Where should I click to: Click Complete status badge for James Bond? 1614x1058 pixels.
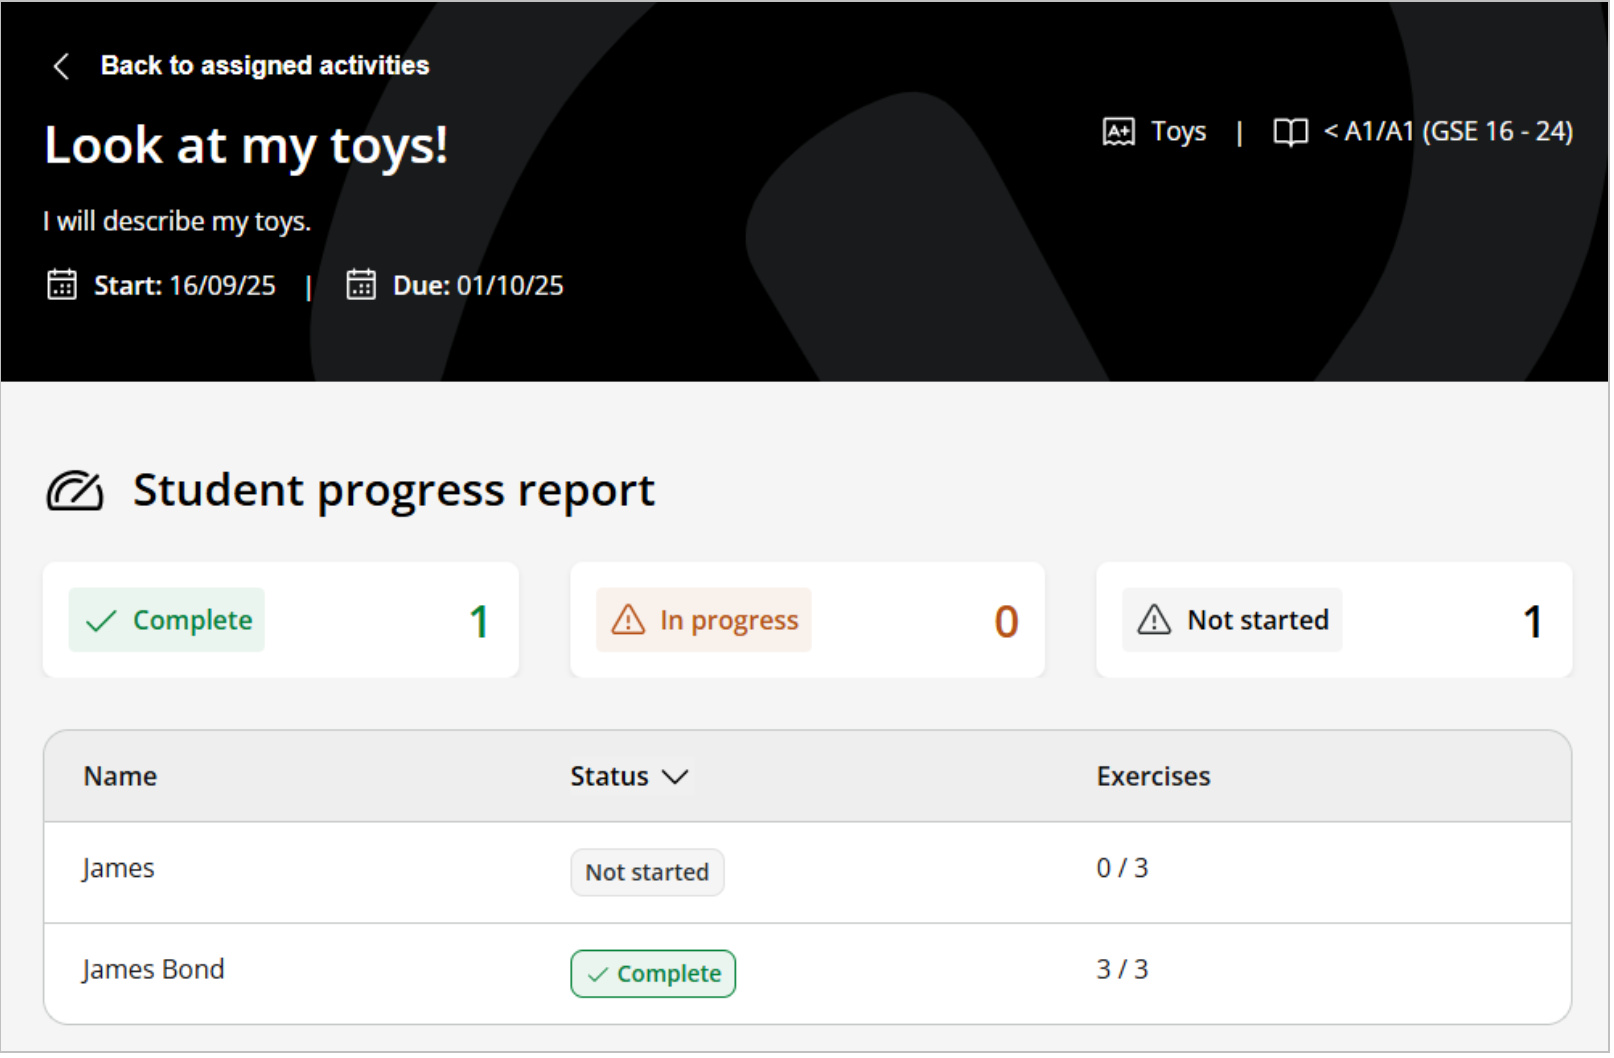654,975
